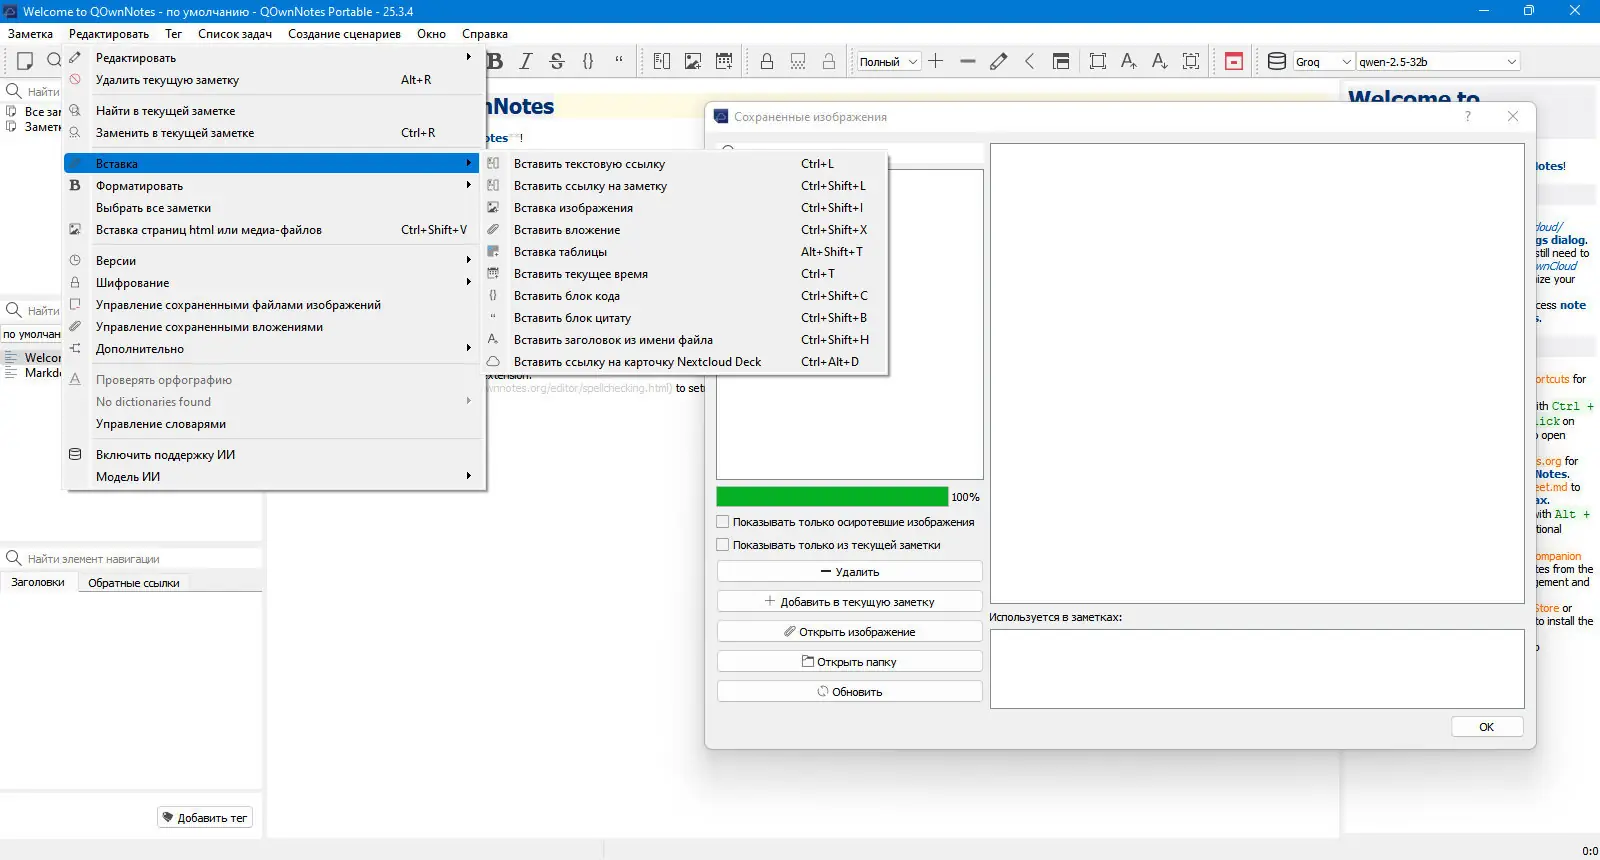The width and height of the screenshot is (1600, 860).
Task: Click the green 100% progress bar
Action: 832,497
